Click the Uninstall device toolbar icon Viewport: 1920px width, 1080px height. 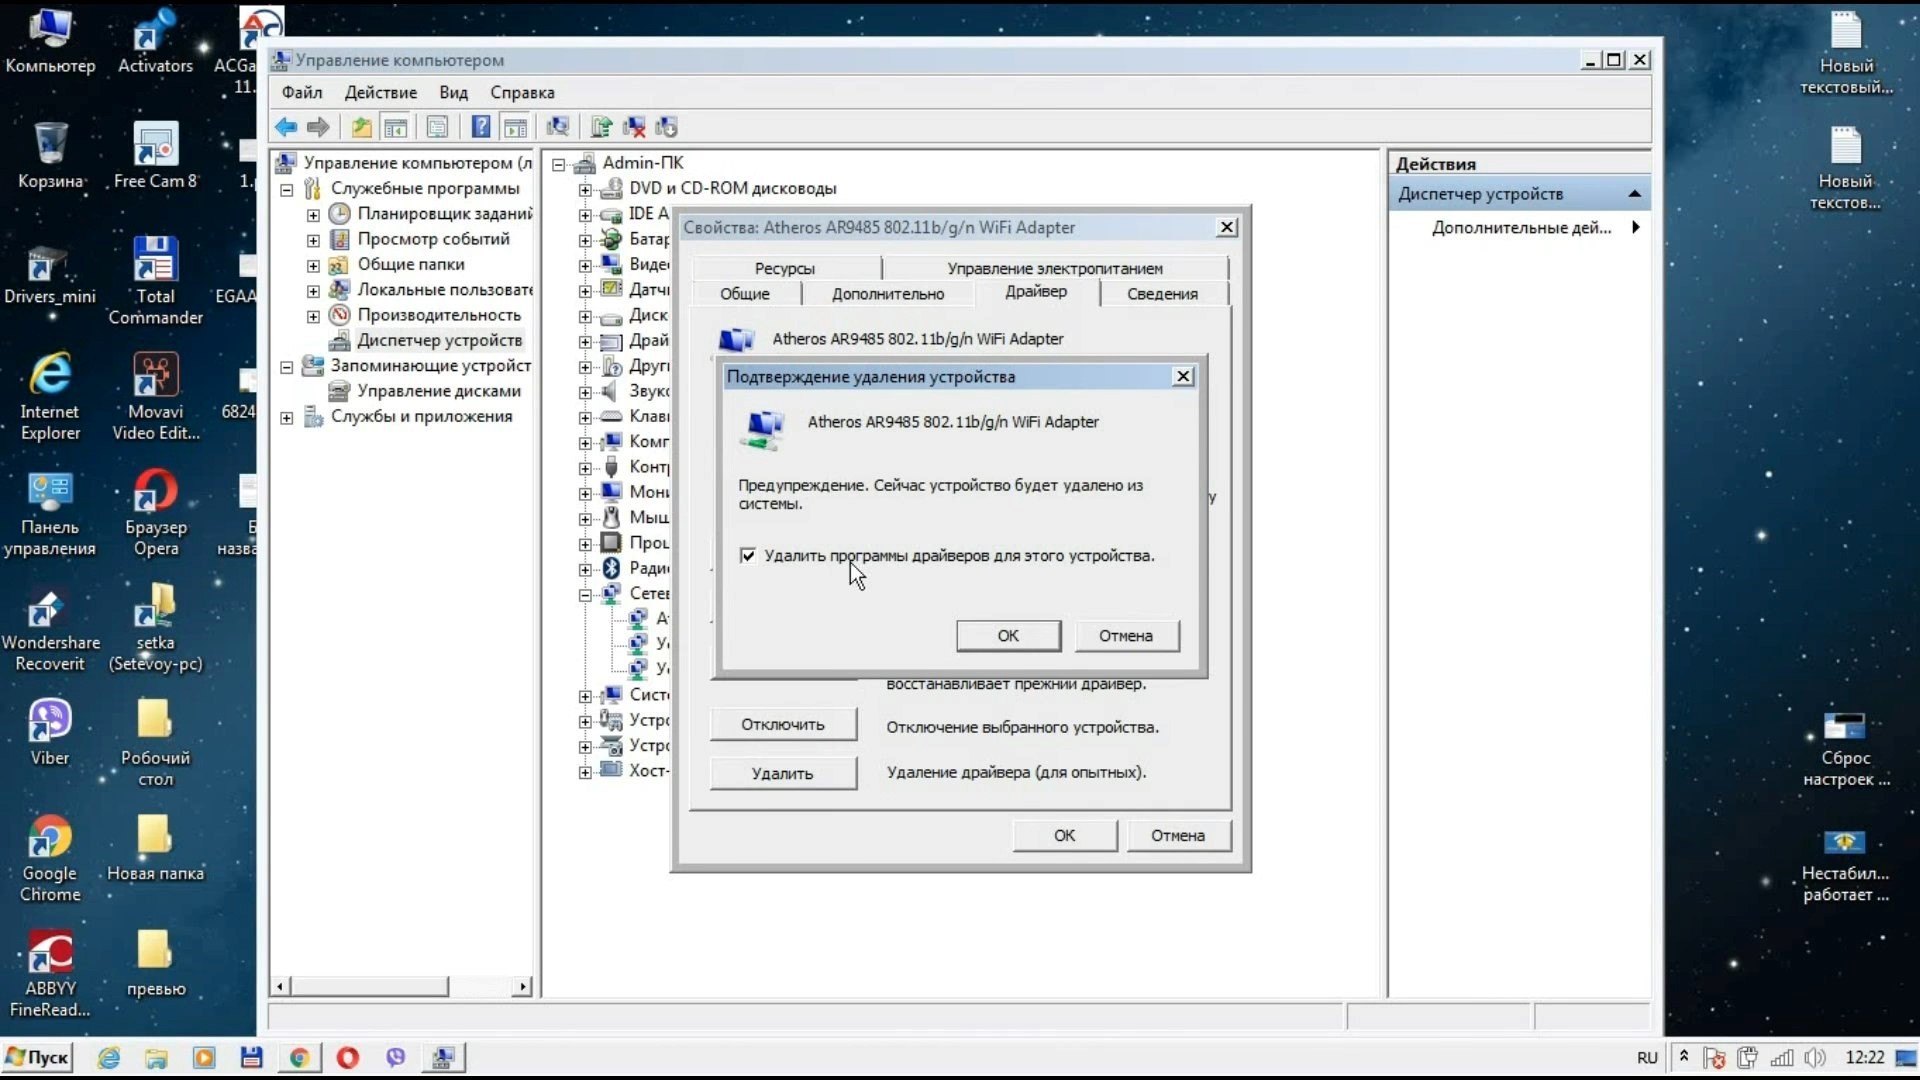(634, 127)
